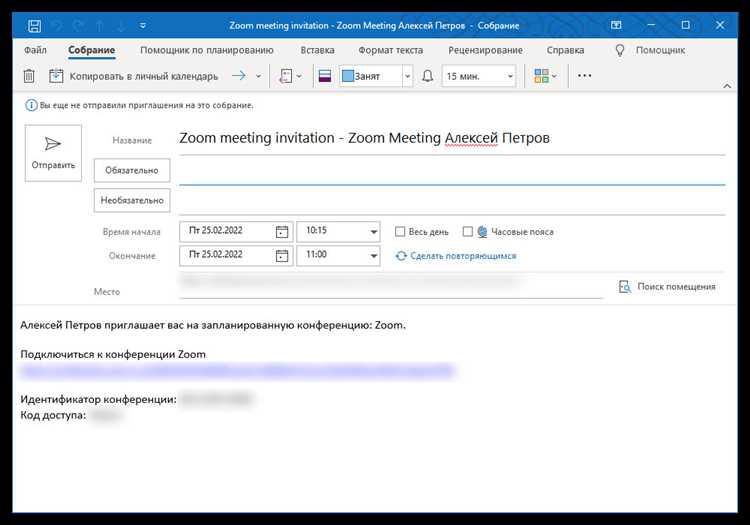Go to previous item with up arrow
The image size is (750, 525).
point(100,26)
